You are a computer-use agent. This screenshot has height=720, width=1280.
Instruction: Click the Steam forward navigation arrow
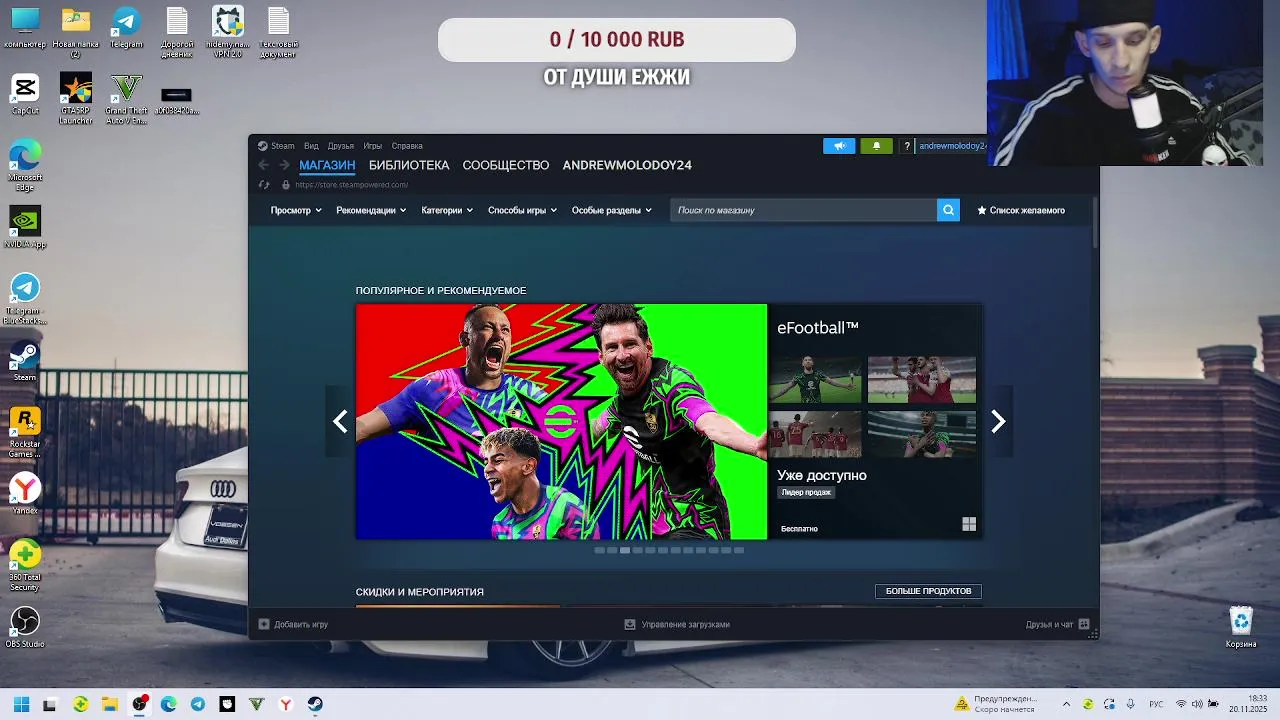point(284,165)
